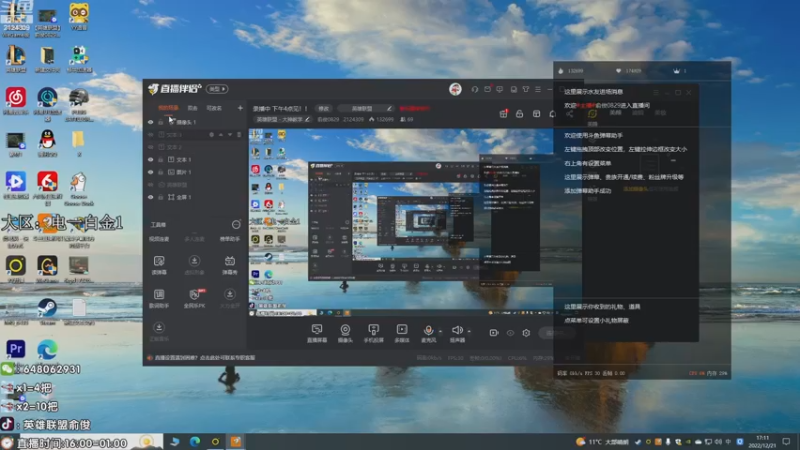
Task: Open gift box icon above preview
Action: pyautogui.click(x=504, y=113)
